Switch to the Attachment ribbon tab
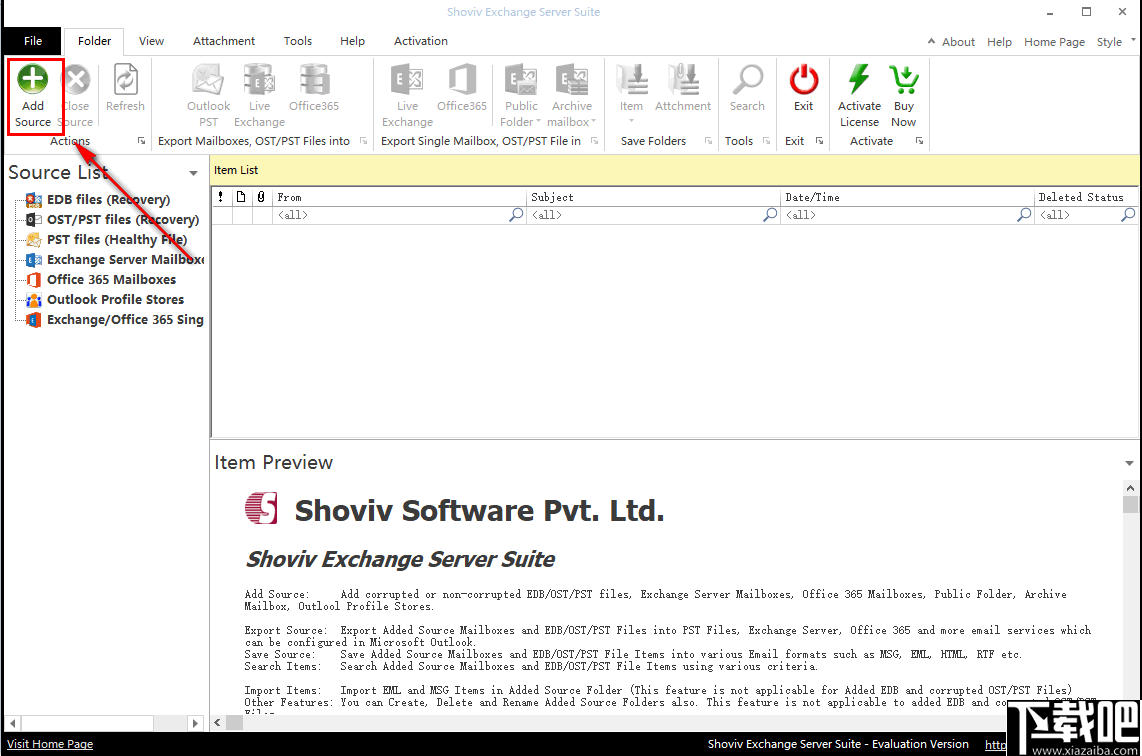The height and width of the screenshot is (756, 1142). click(x=223, y=41)
